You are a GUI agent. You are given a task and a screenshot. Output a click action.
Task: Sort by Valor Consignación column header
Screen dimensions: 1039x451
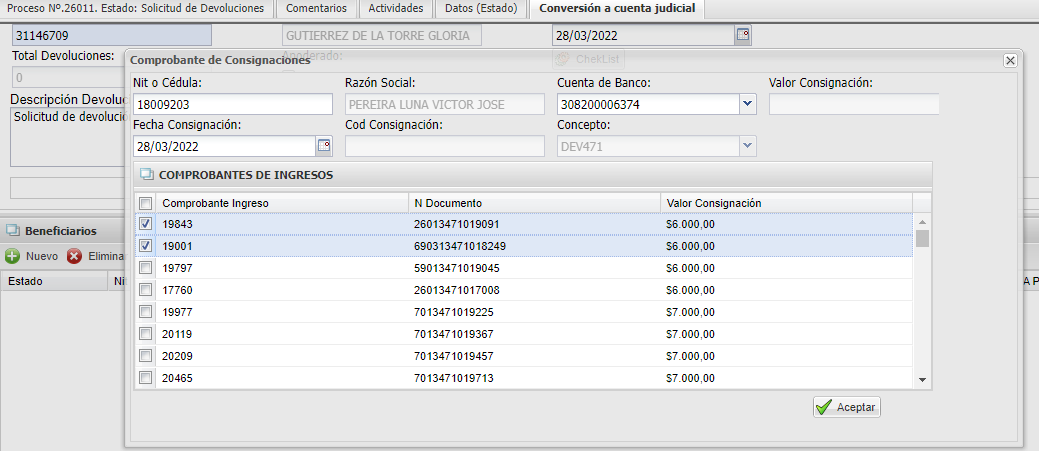coord(713,203)
